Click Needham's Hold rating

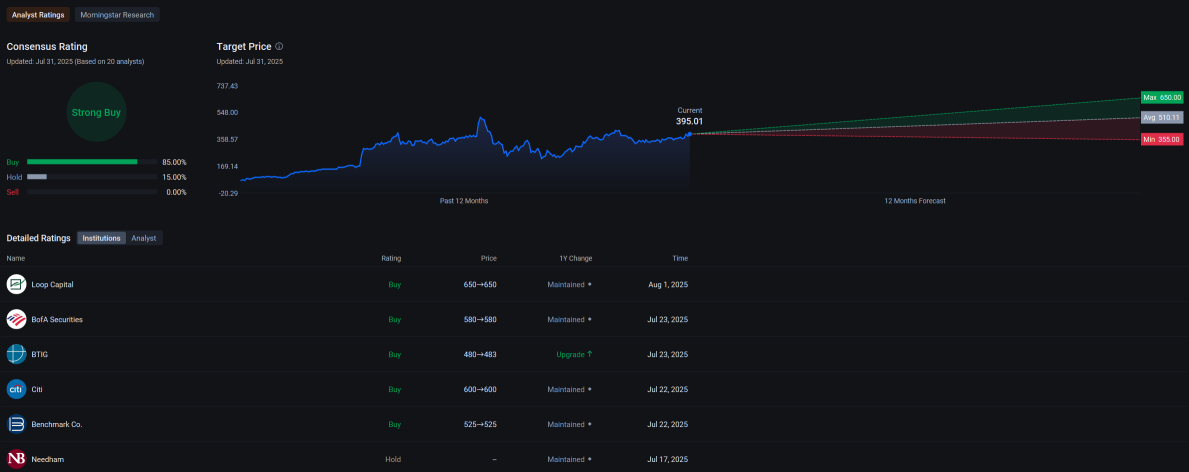point(393,459)
